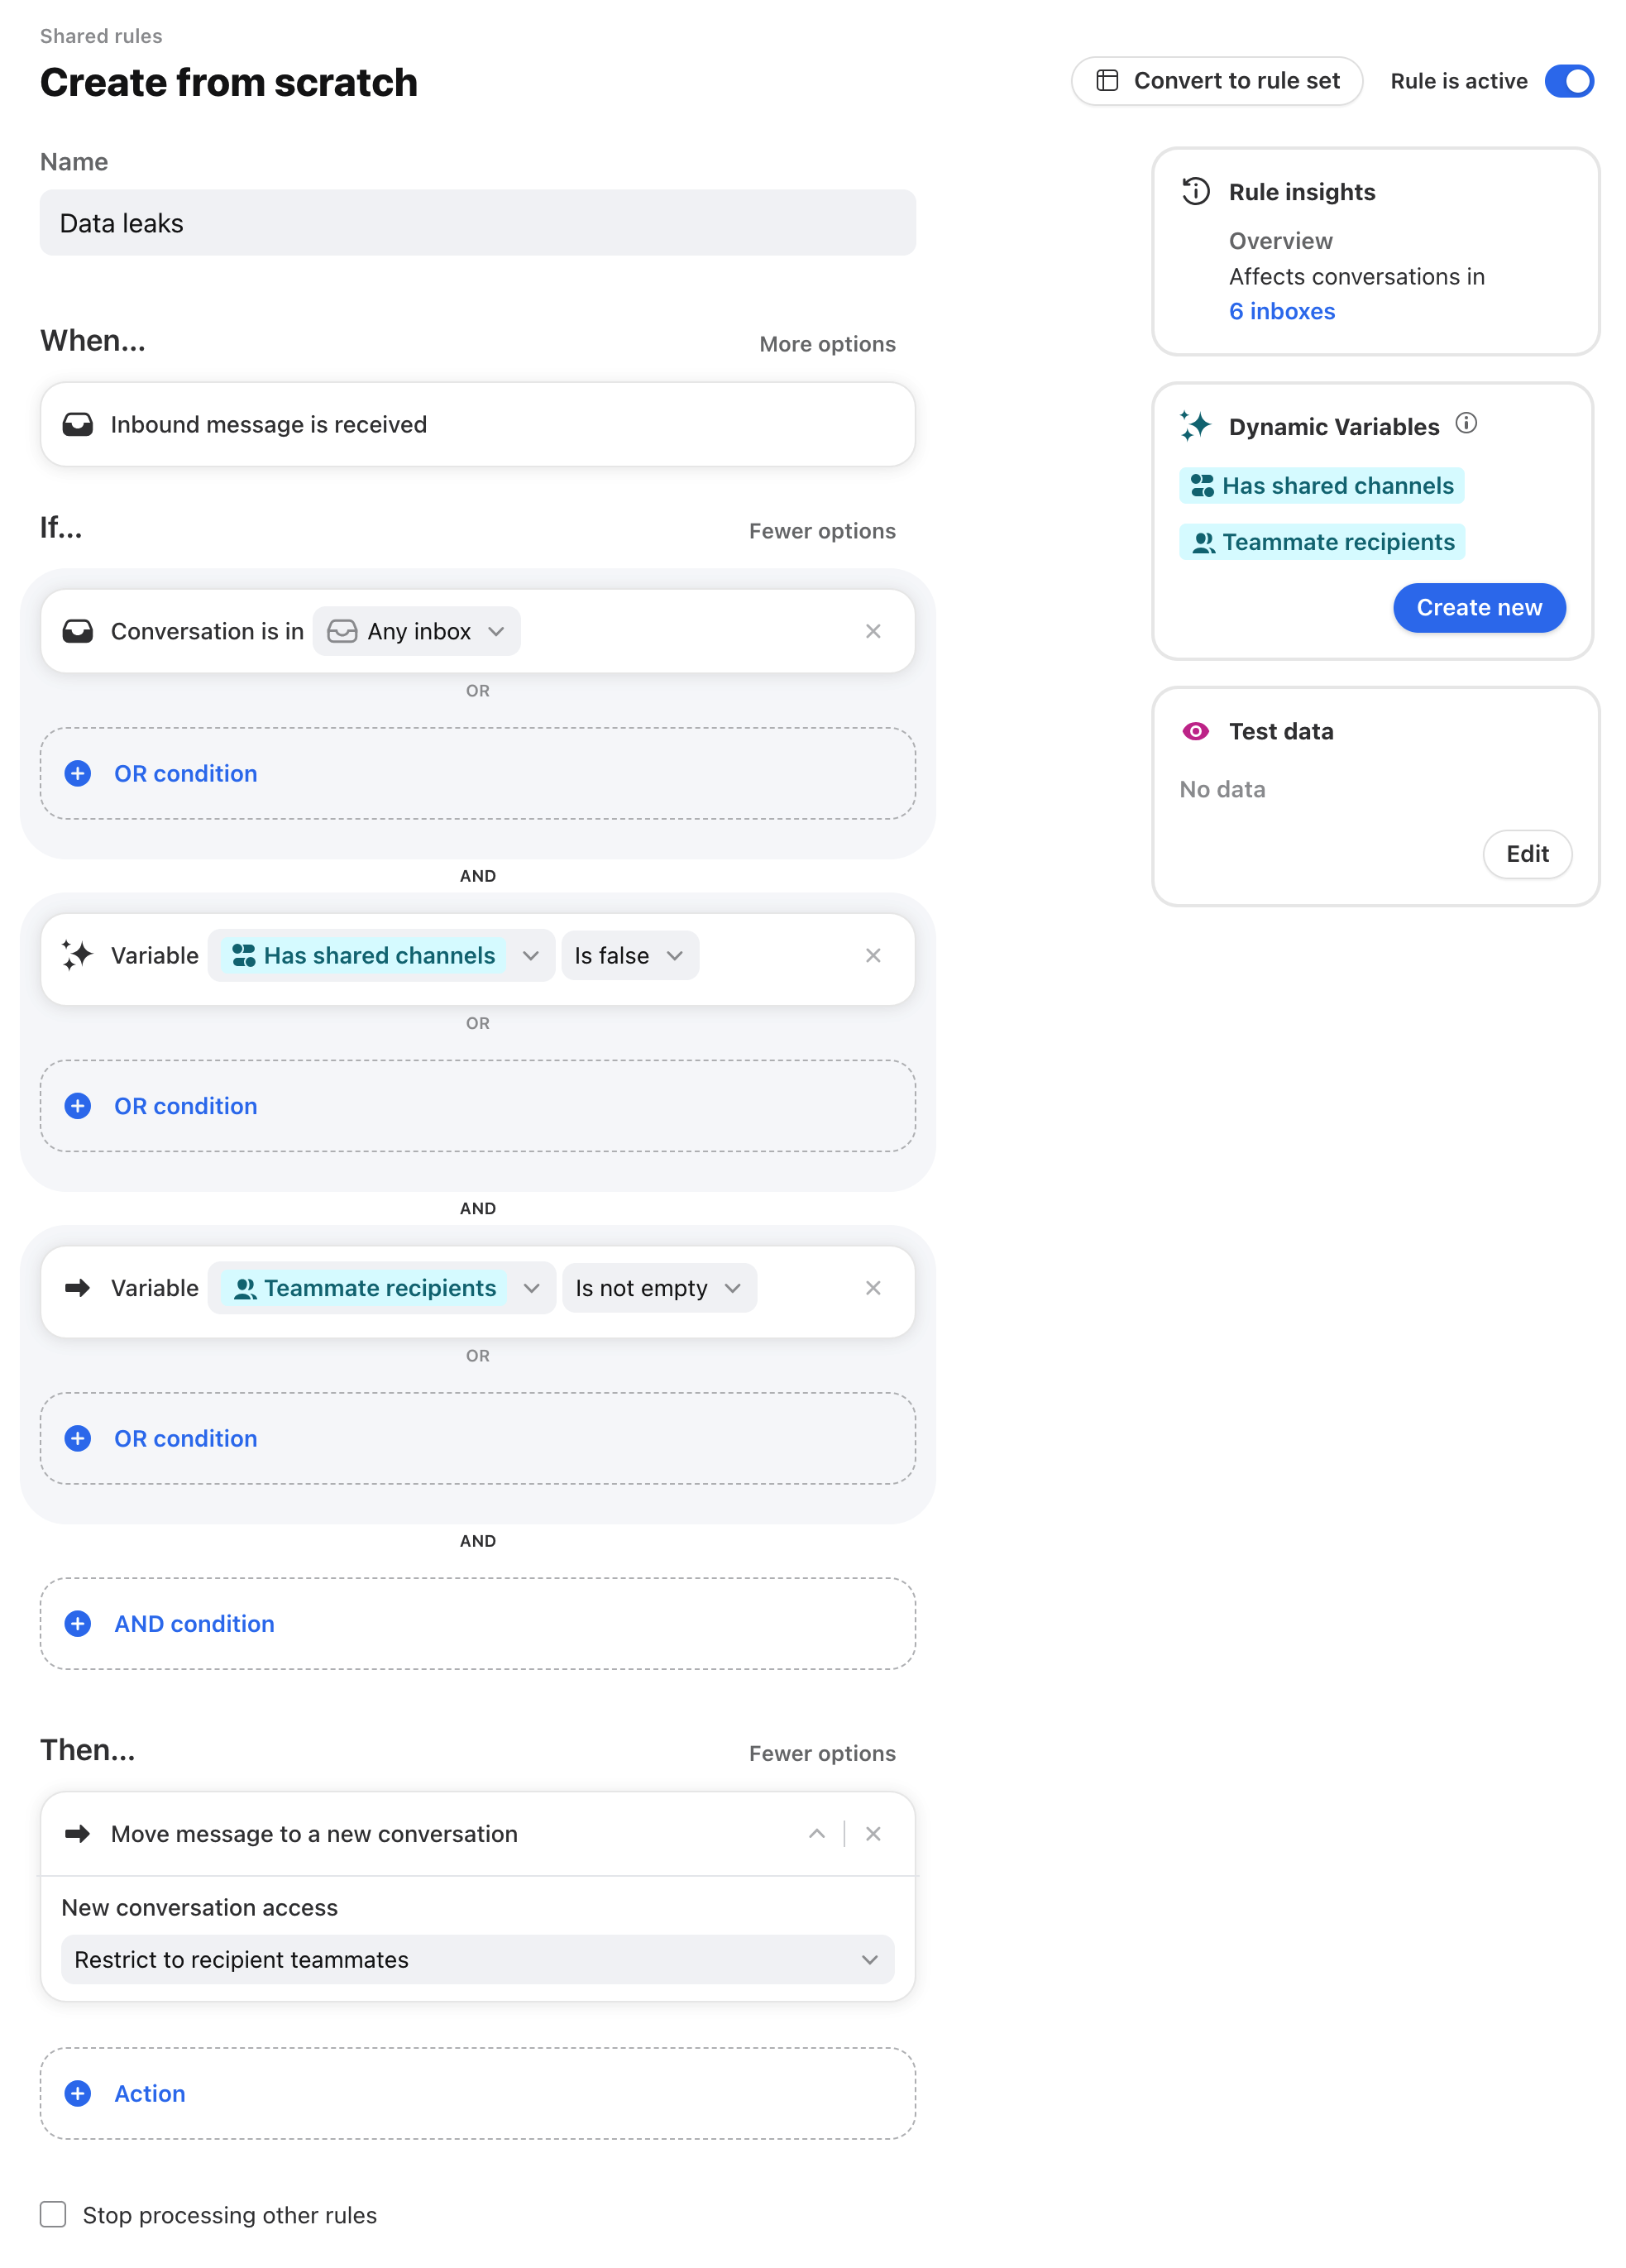
Task: Click the arrow icon on Move message action
Action: (x=78, y=1833)
